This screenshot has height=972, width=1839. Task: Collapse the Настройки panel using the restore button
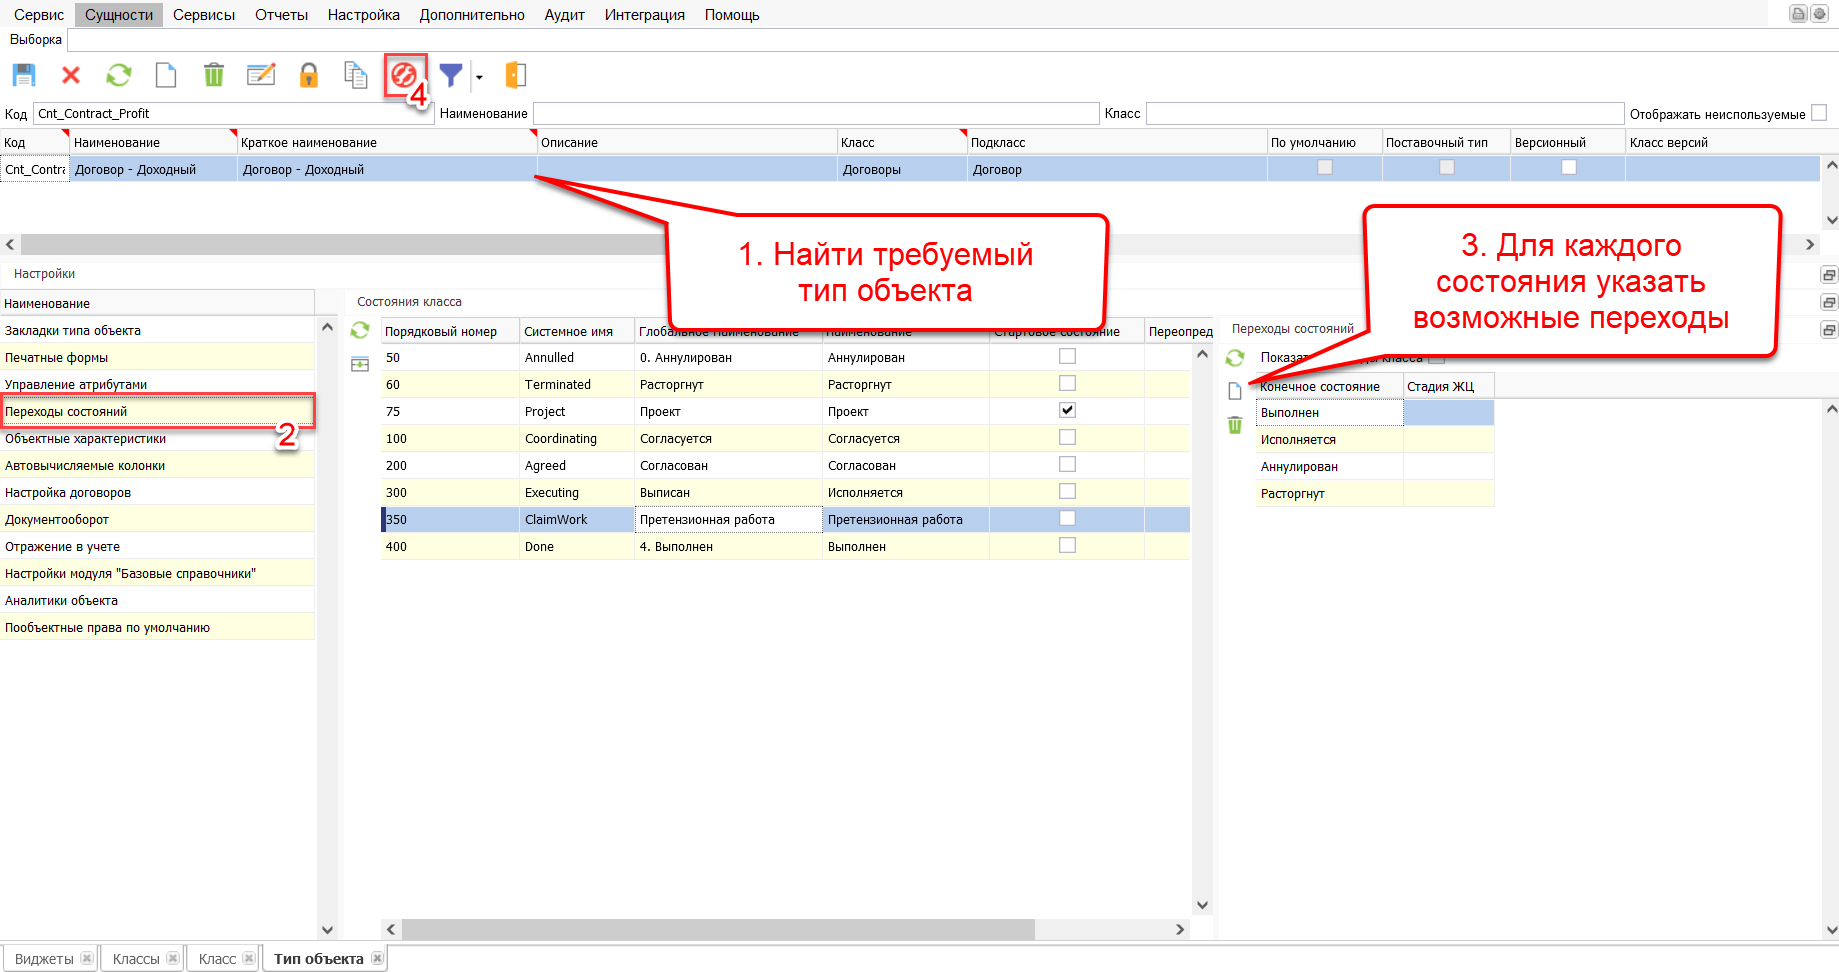point(1828,275)
